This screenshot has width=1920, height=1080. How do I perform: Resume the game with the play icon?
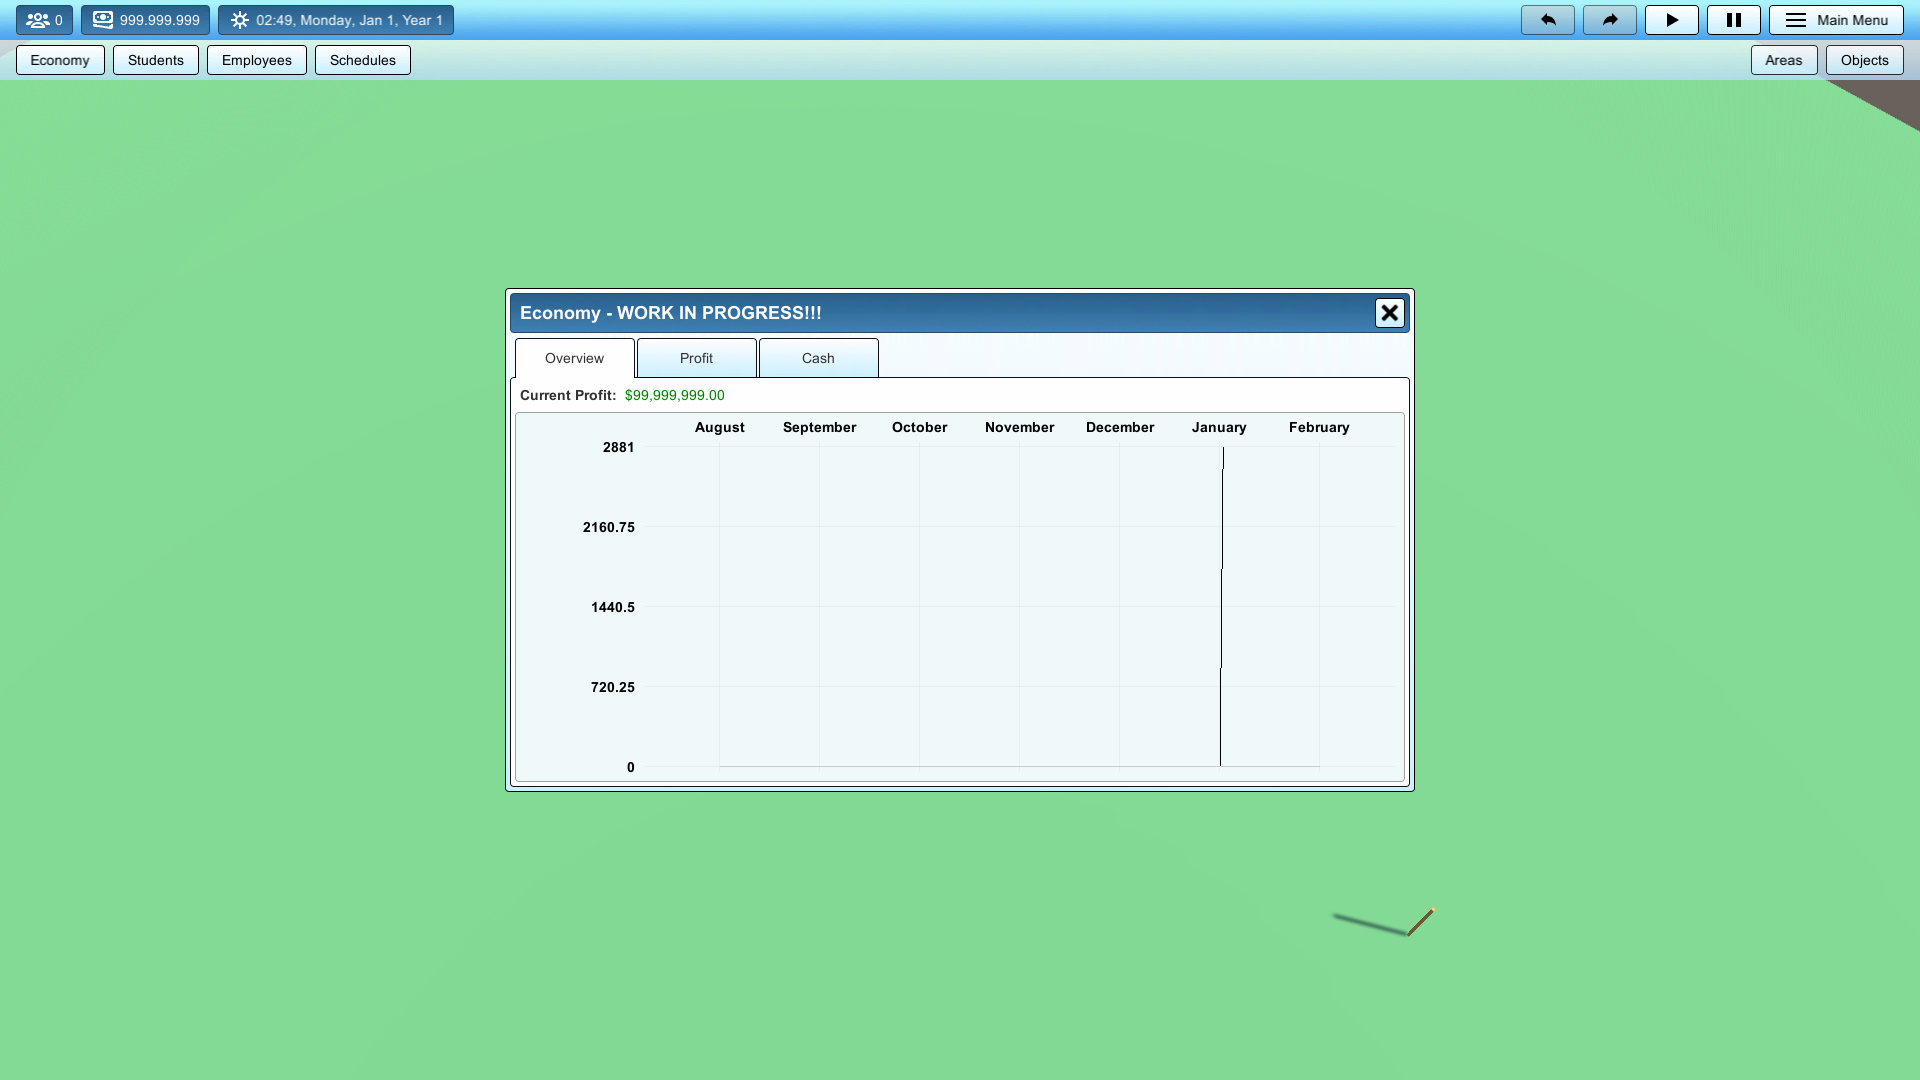pyautogui.click(x=1671, y=19)
